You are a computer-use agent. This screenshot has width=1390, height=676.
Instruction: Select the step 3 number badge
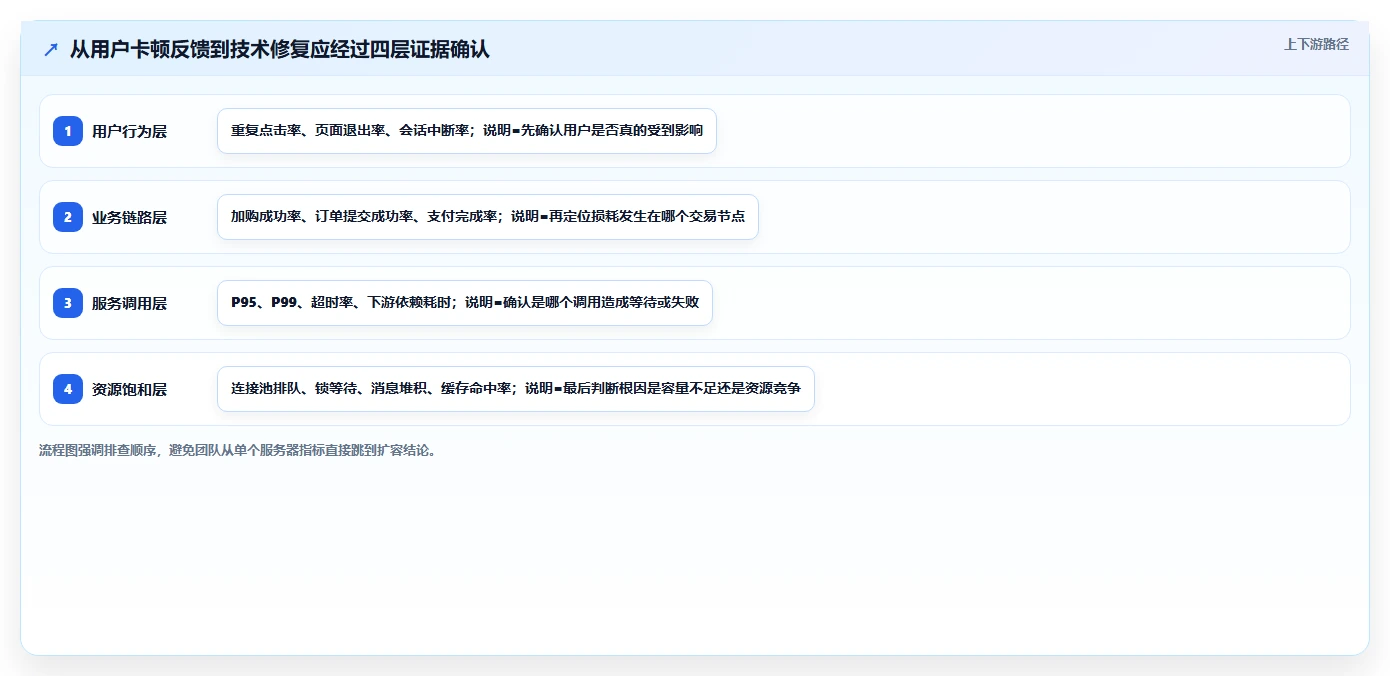[x=68, y=303]
